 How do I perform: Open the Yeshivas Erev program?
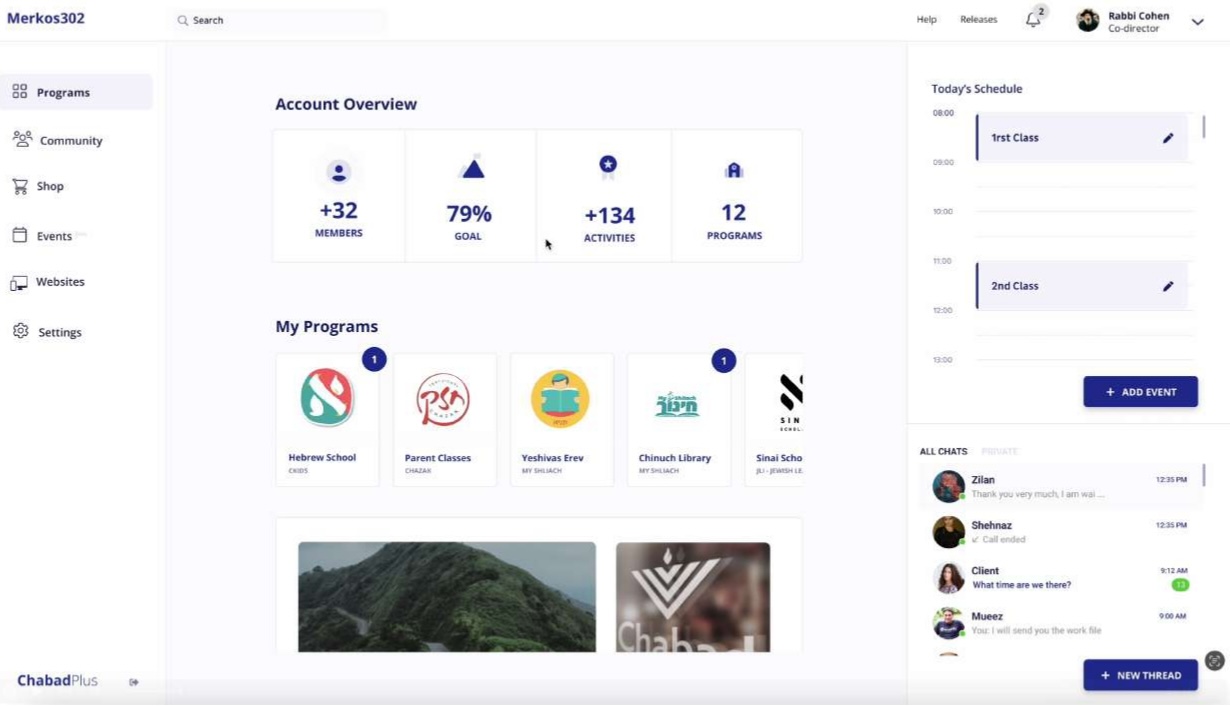[x=561, y=420]
